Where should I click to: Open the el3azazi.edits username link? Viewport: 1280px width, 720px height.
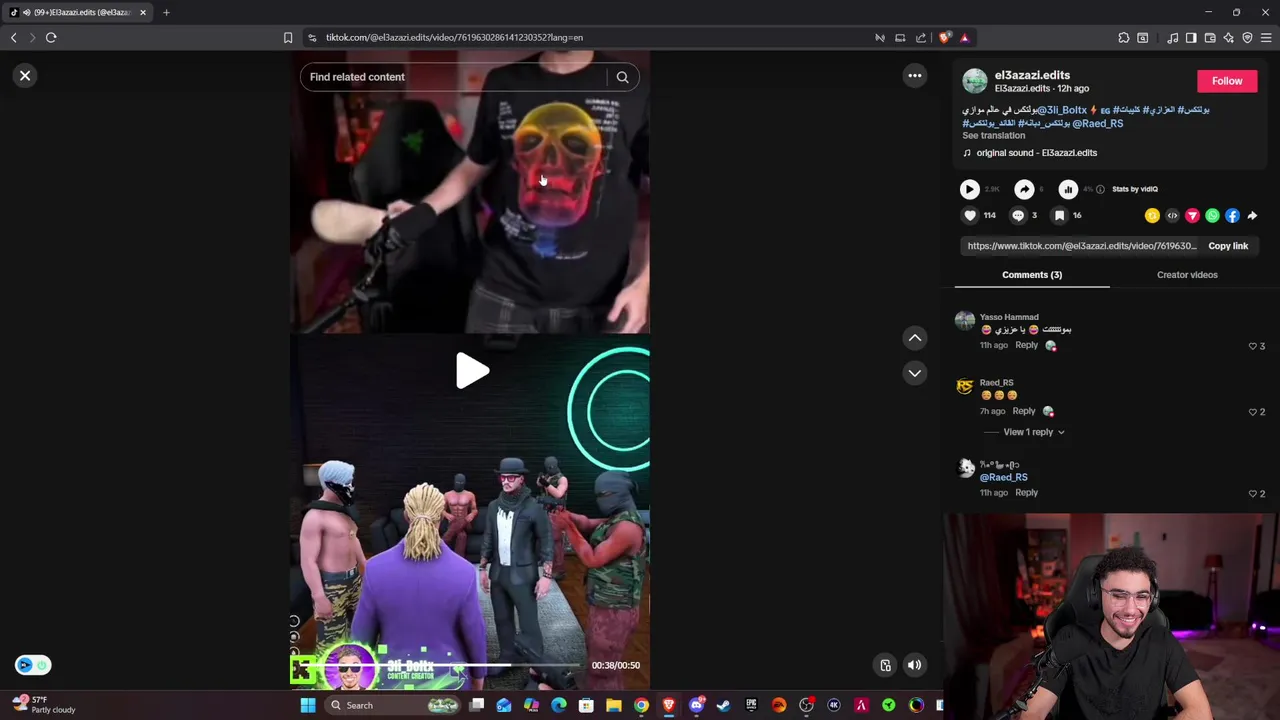click(x=1032, y=75)
